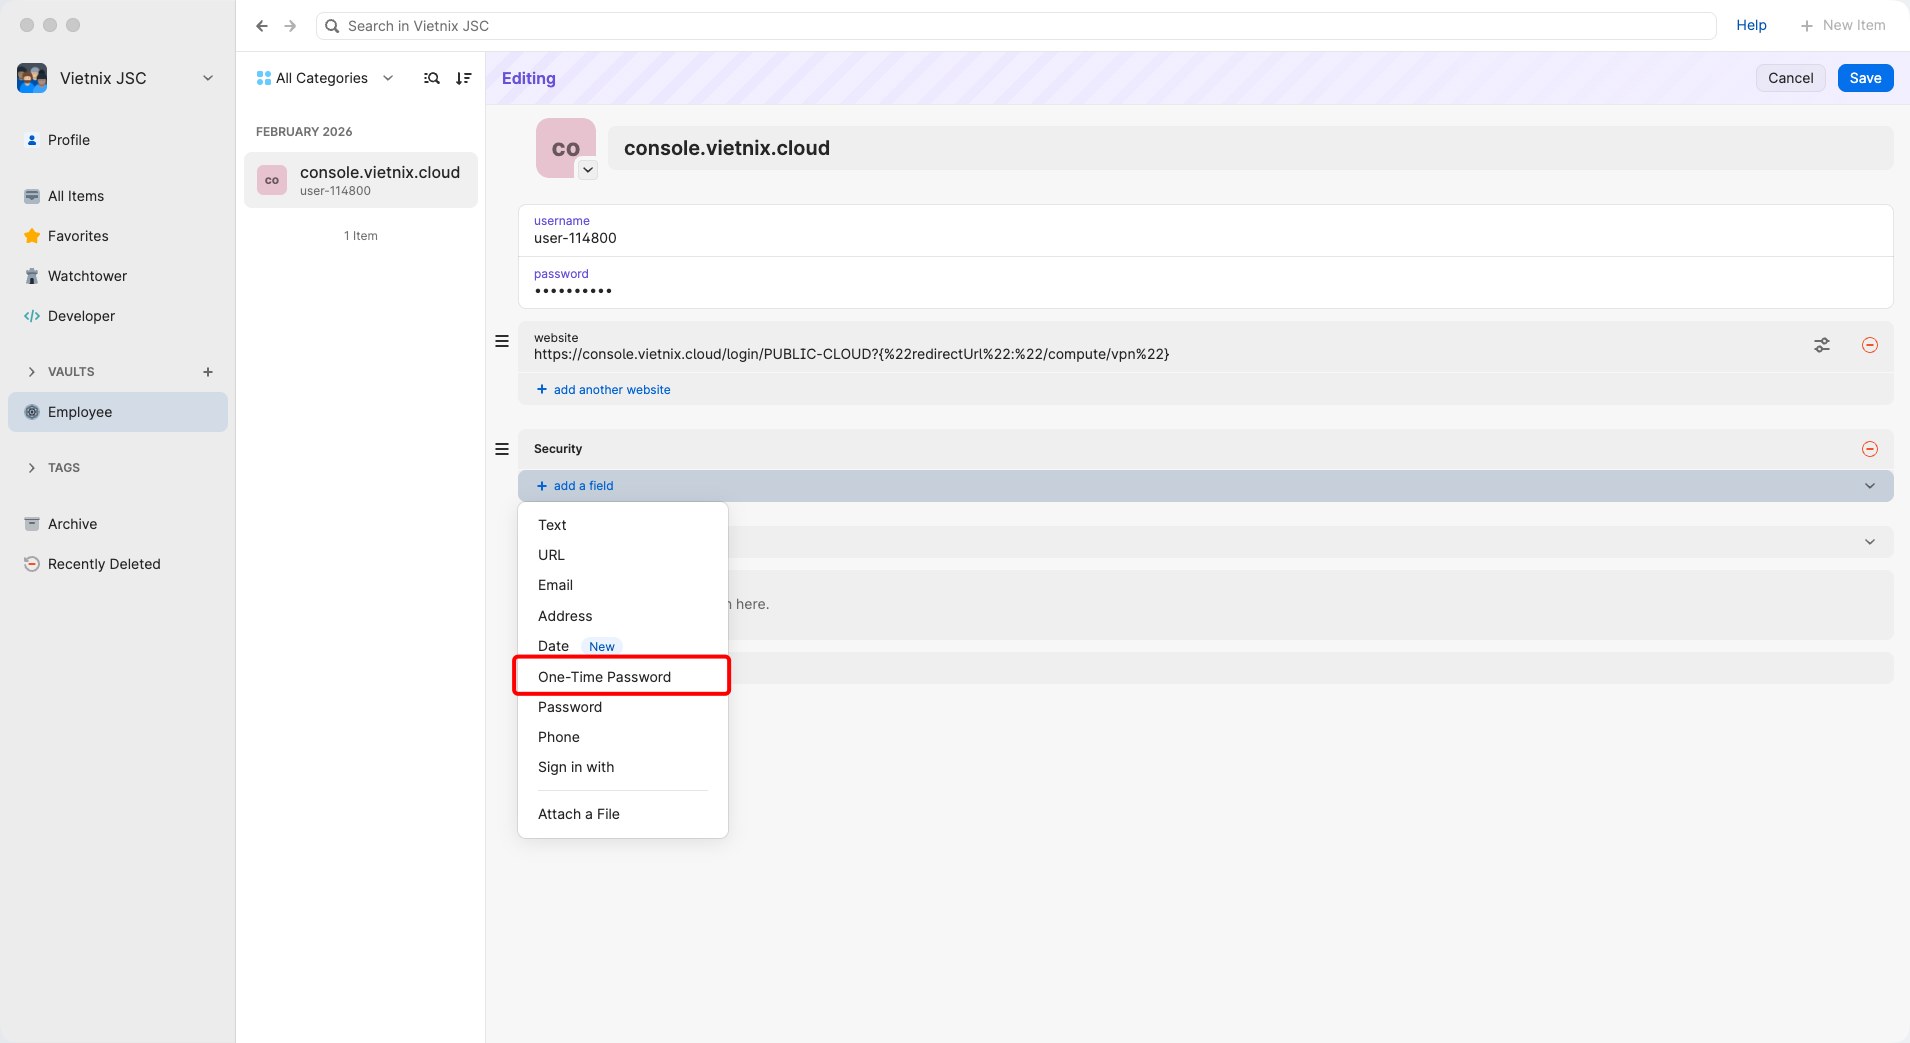Remove the website field via minus icon

(1870, 345)
